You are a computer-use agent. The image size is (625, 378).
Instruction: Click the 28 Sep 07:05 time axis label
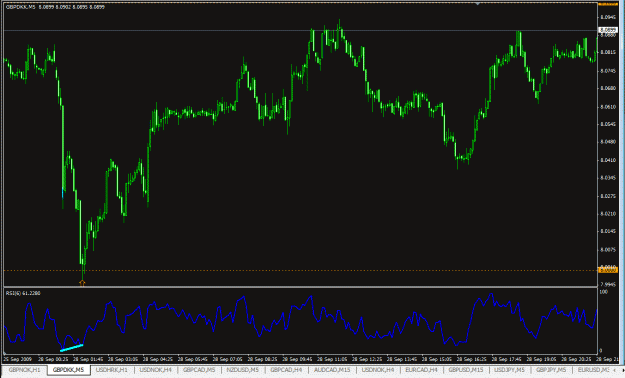(x=227, y=359)
